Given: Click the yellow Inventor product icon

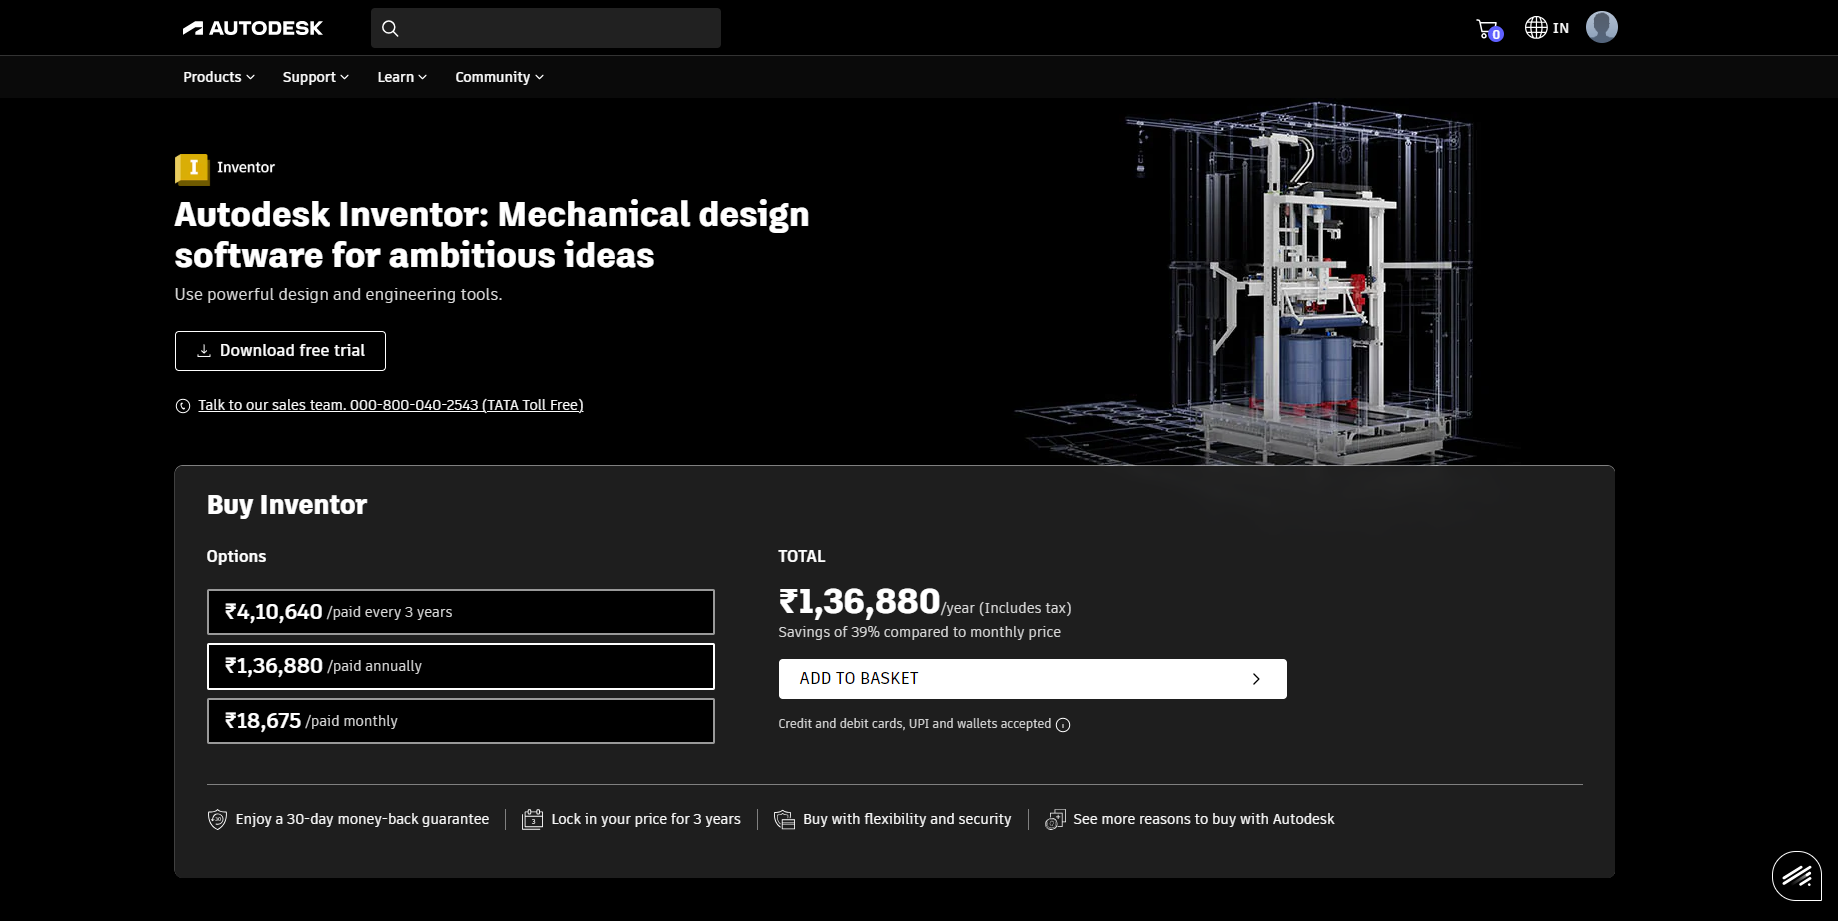Looking at the screenshot, I should (x=192, y=168).
